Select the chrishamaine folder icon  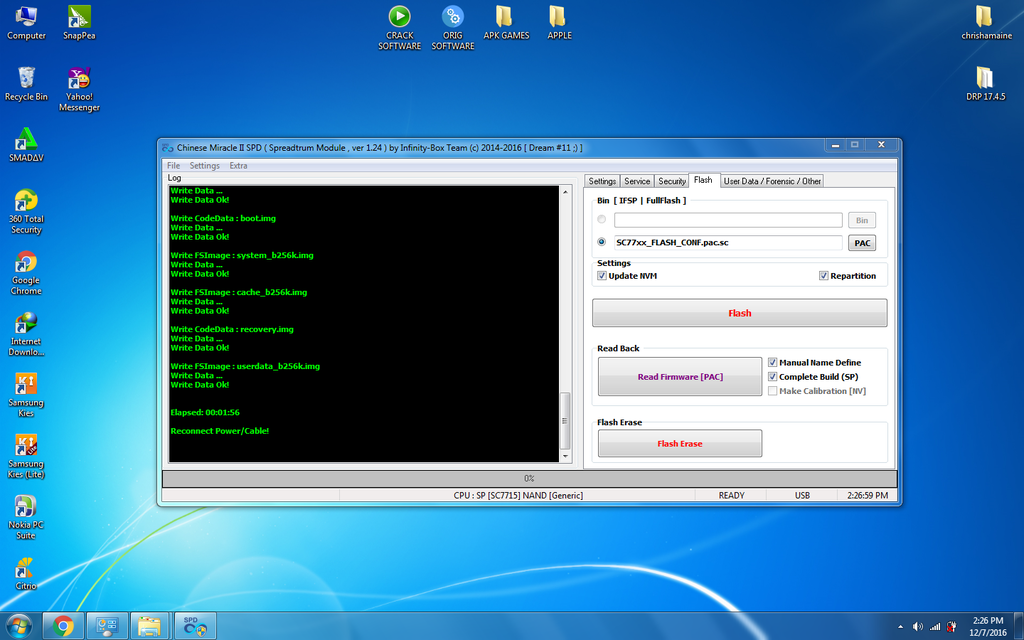tap(986, 23)
